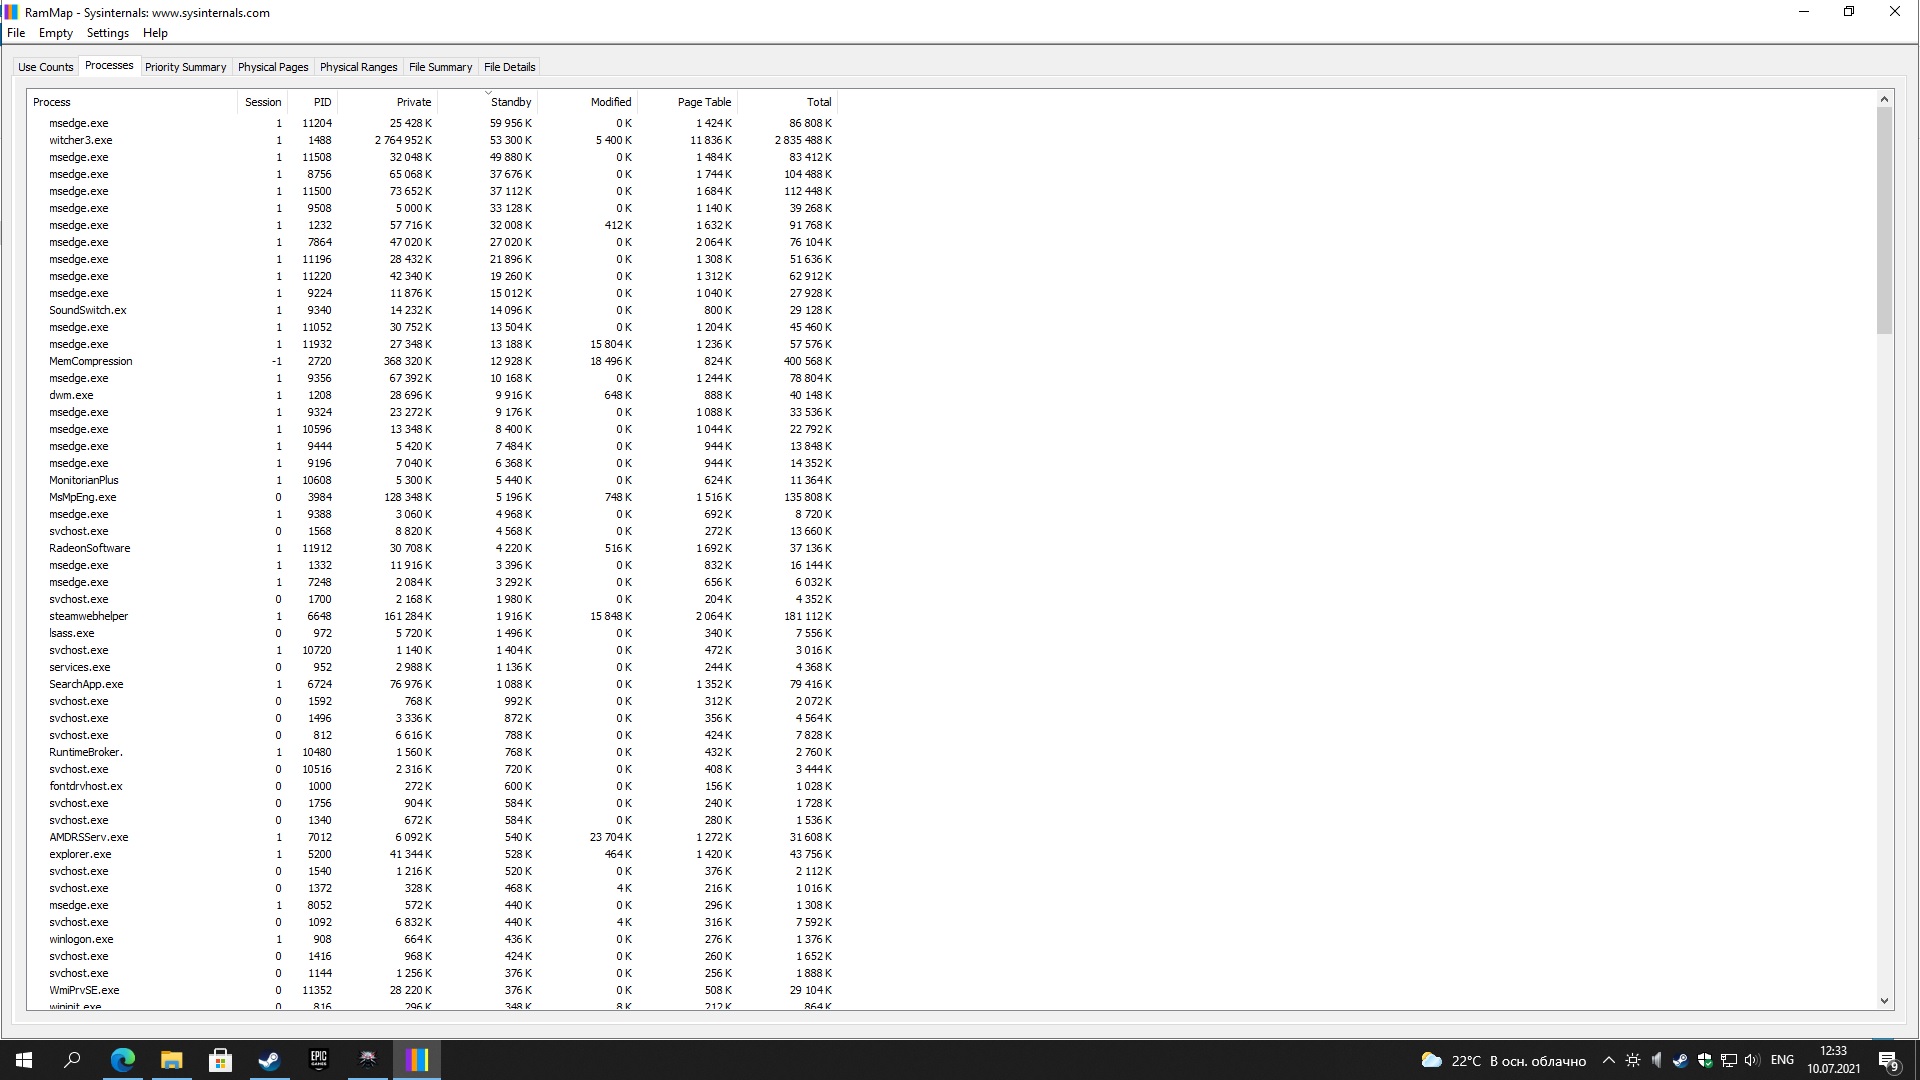Open the volume control tray icon
The height and width of the screenshot is (1080, 1920).
click(x=1752, y=1060)
